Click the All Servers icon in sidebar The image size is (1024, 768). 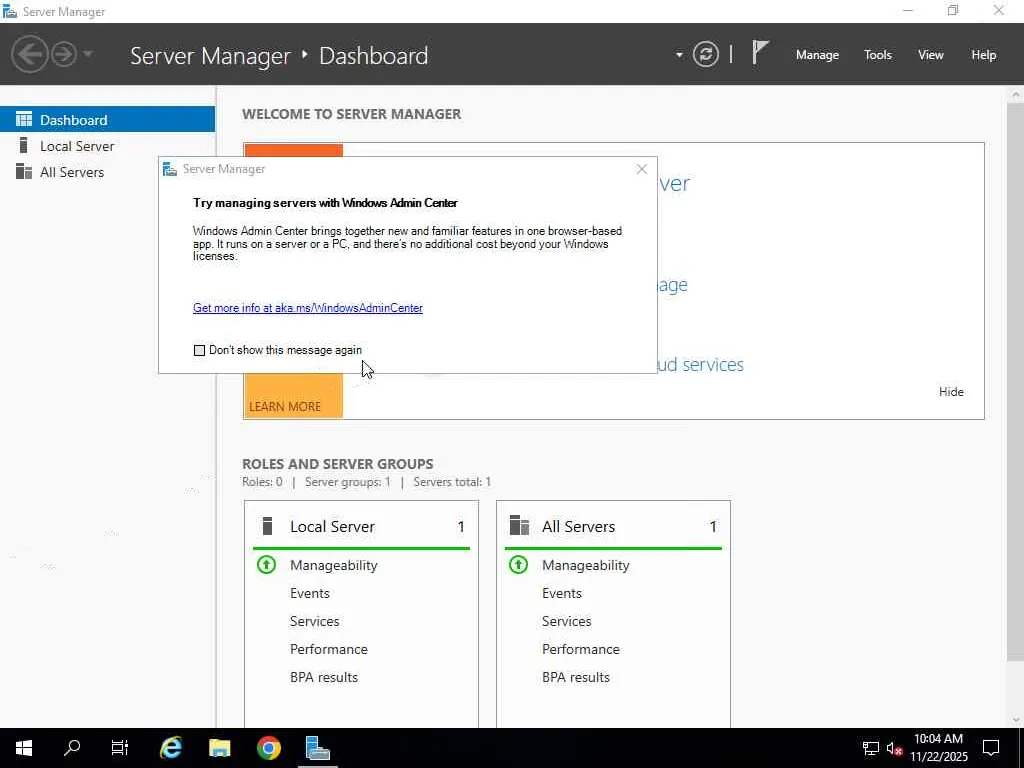point(24,171)
